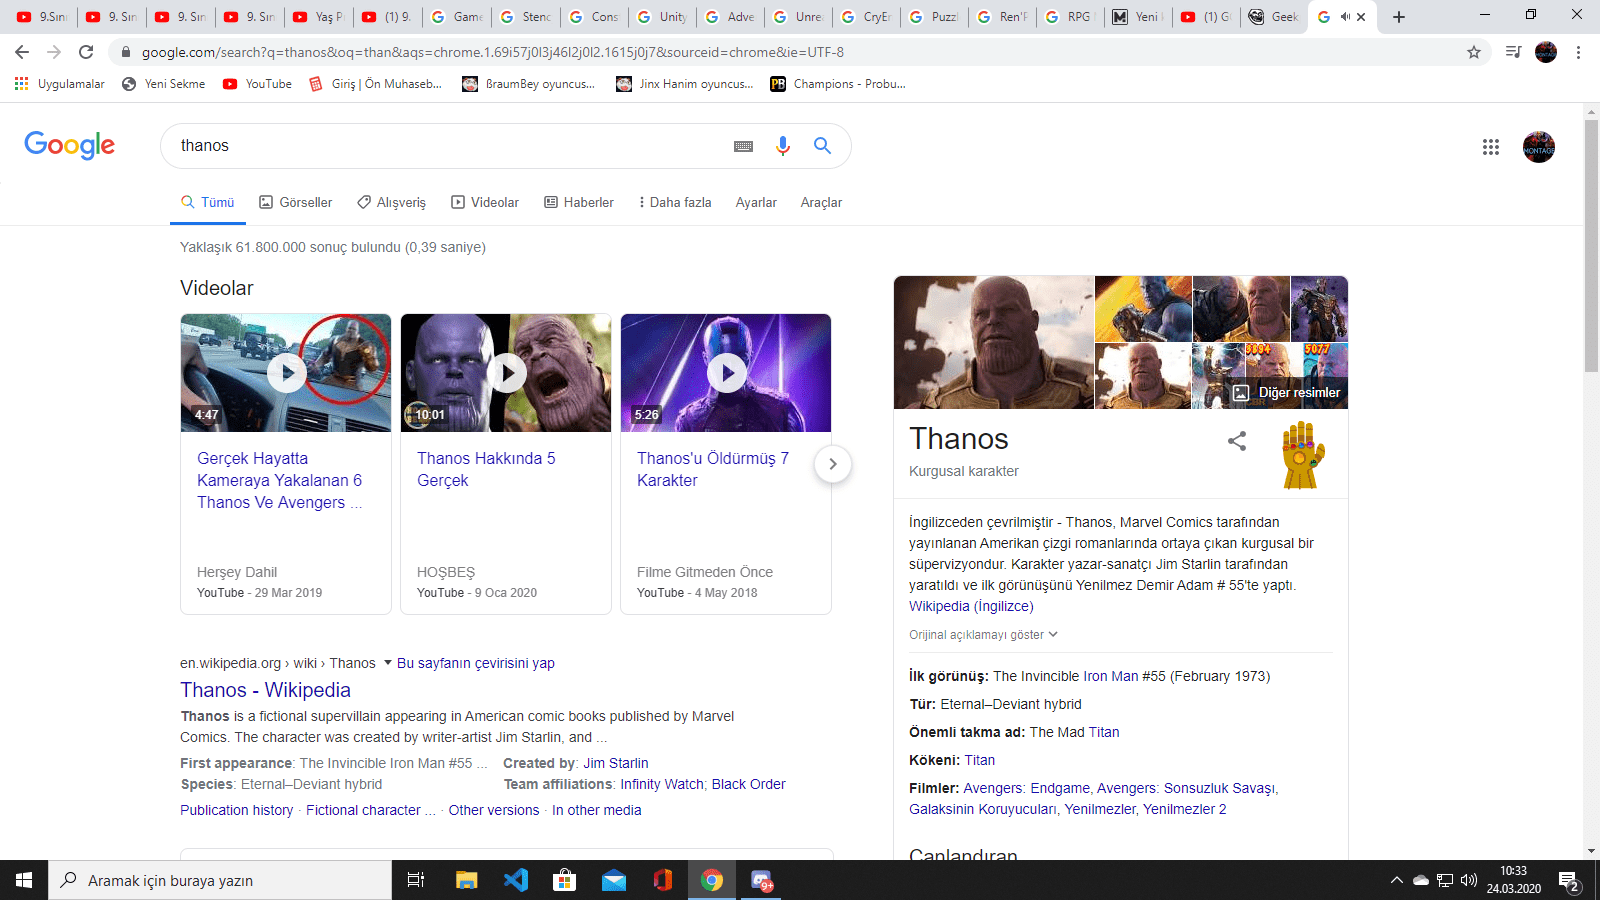Click the Google logo

[70, 145]
